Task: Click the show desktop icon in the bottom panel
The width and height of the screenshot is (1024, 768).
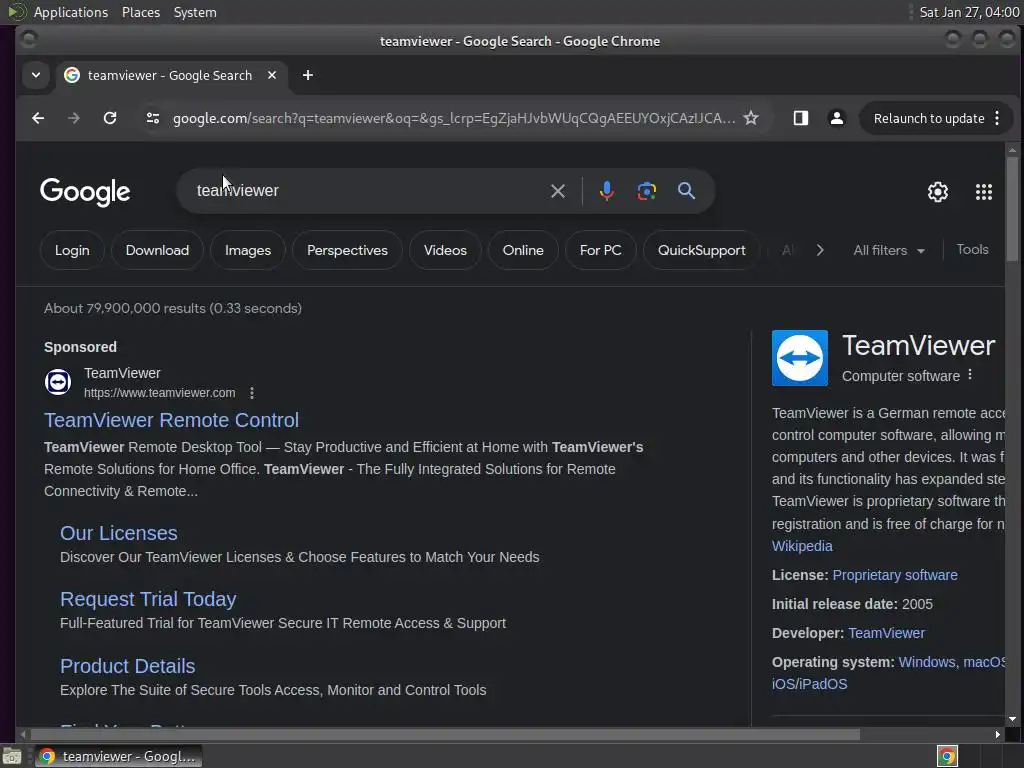Action: click(12, 756)
